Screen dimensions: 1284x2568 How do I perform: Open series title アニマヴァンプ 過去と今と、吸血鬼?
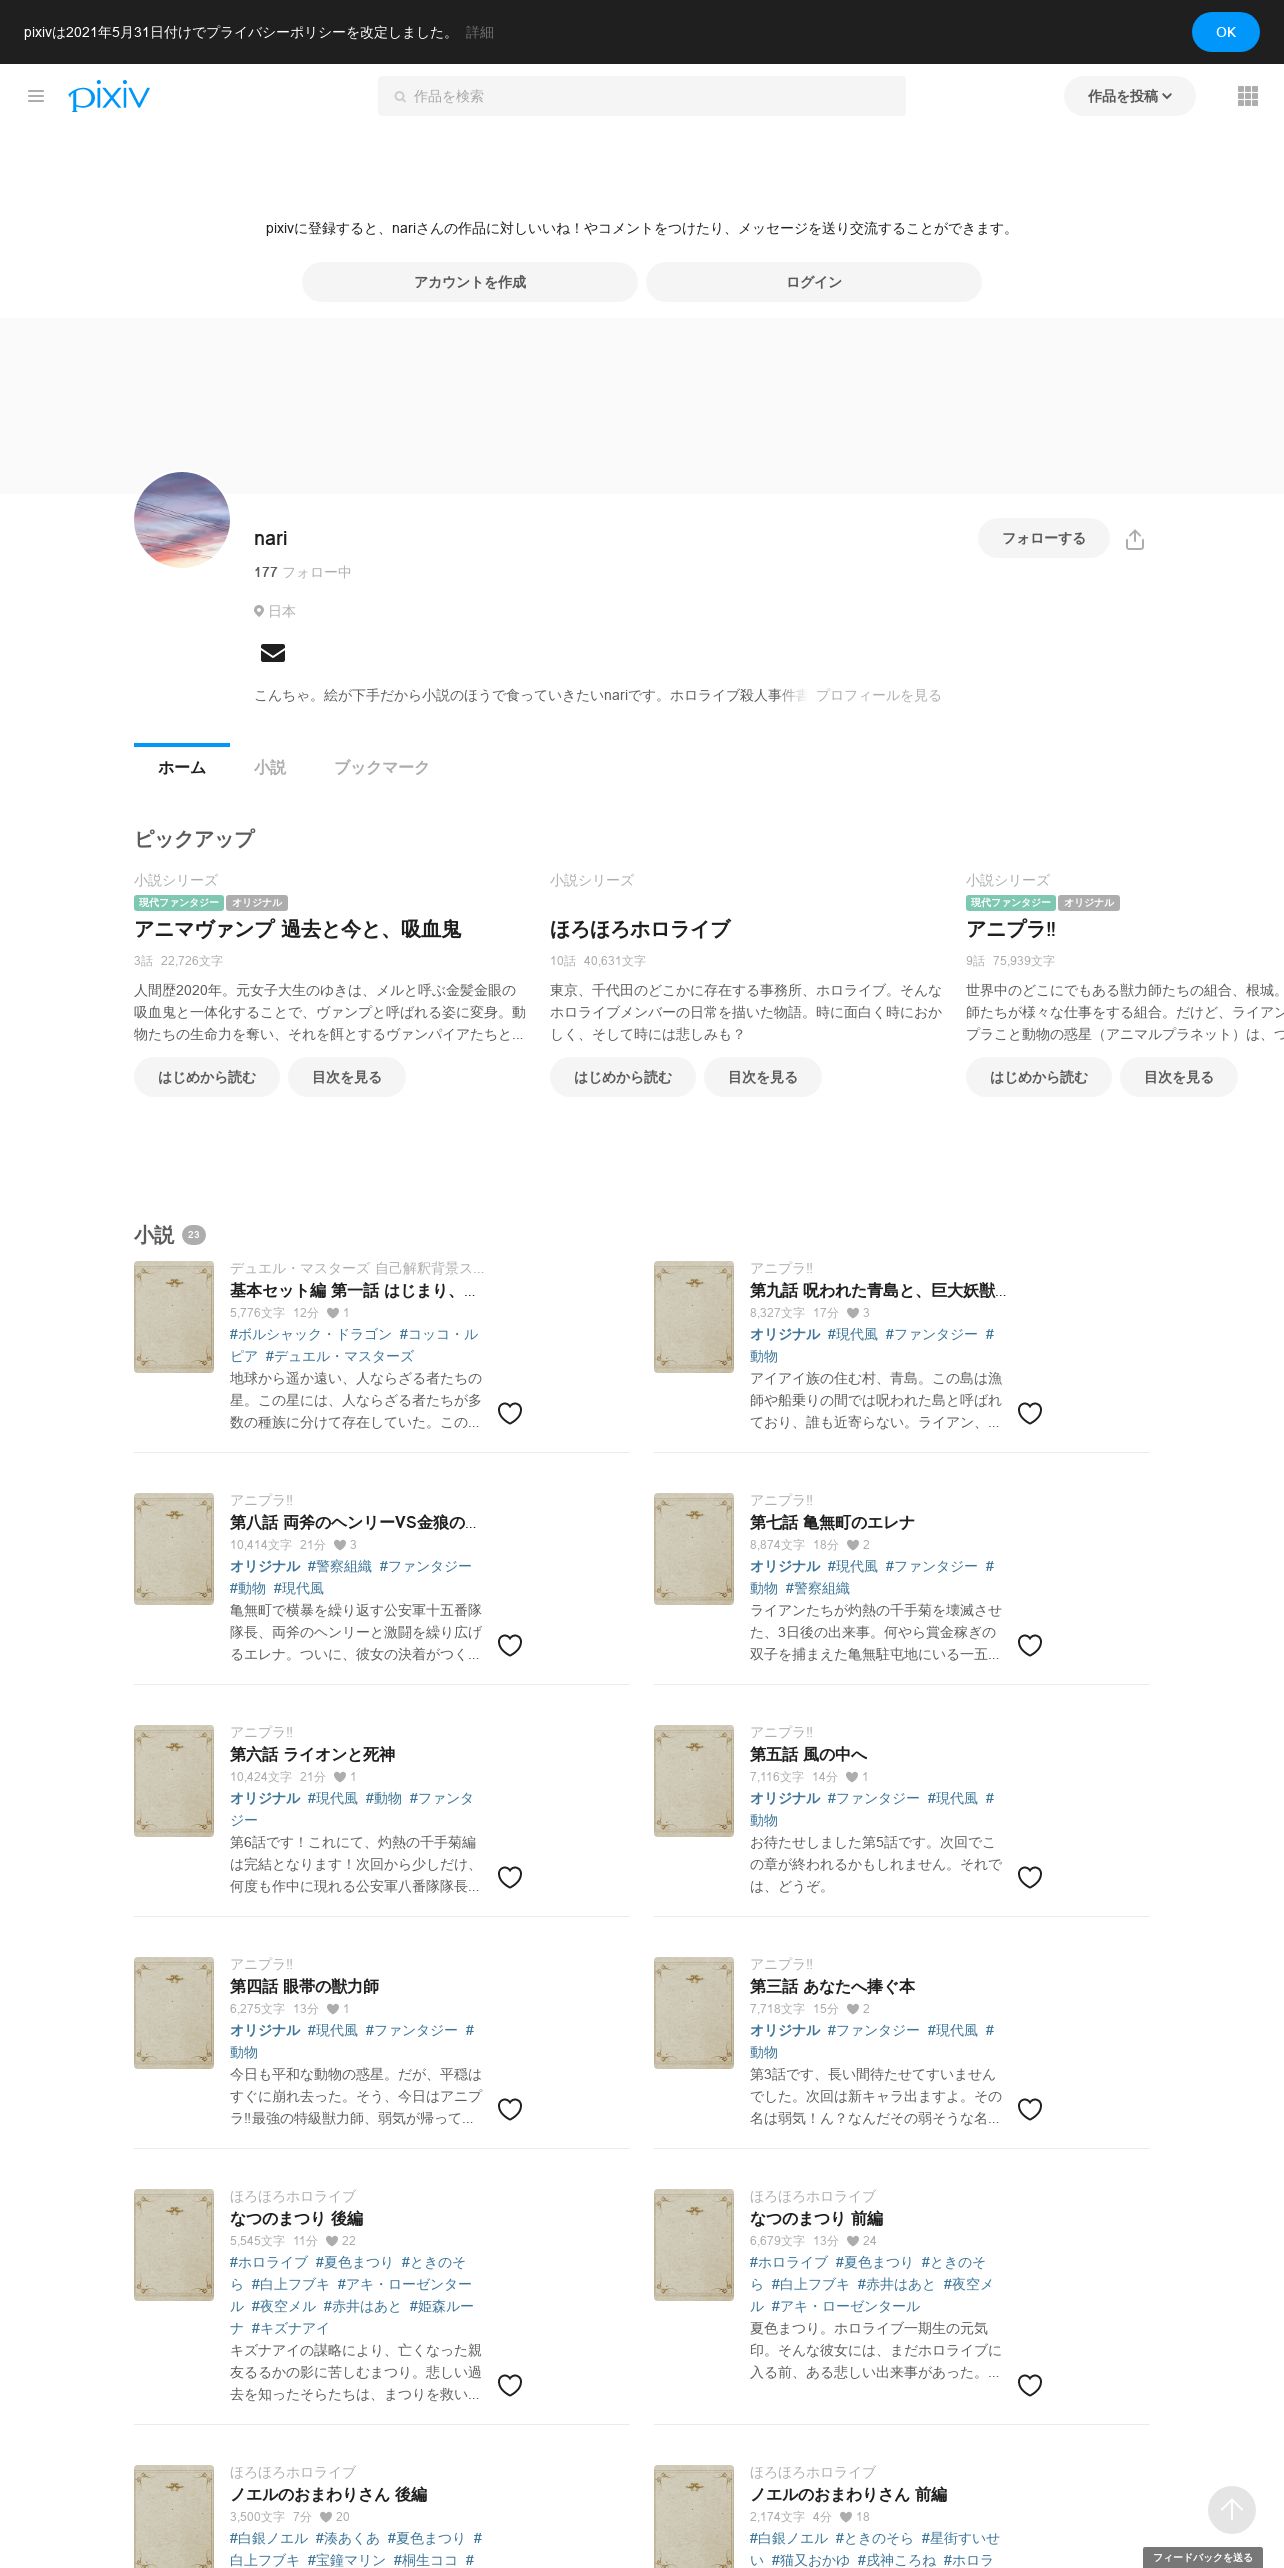(x=297, y=929)
